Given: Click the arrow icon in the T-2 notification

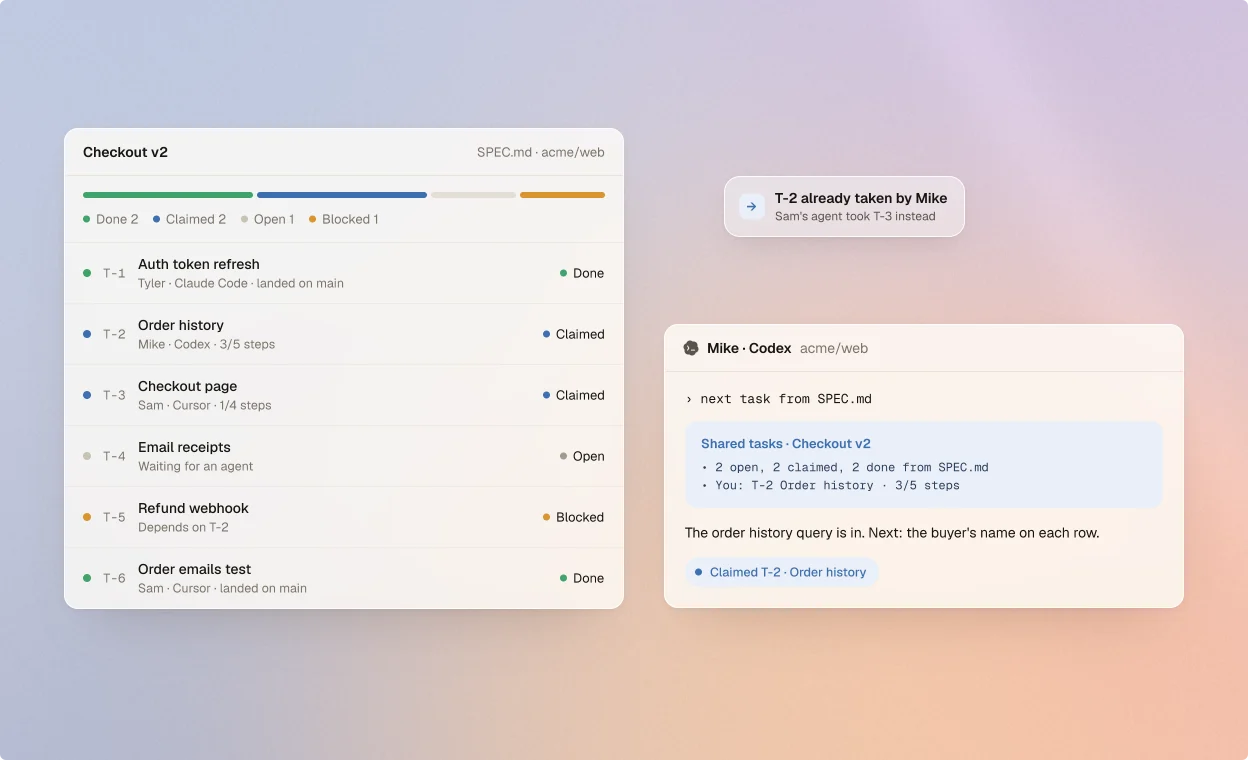Looking at the screenshot, I should point(751,206).
